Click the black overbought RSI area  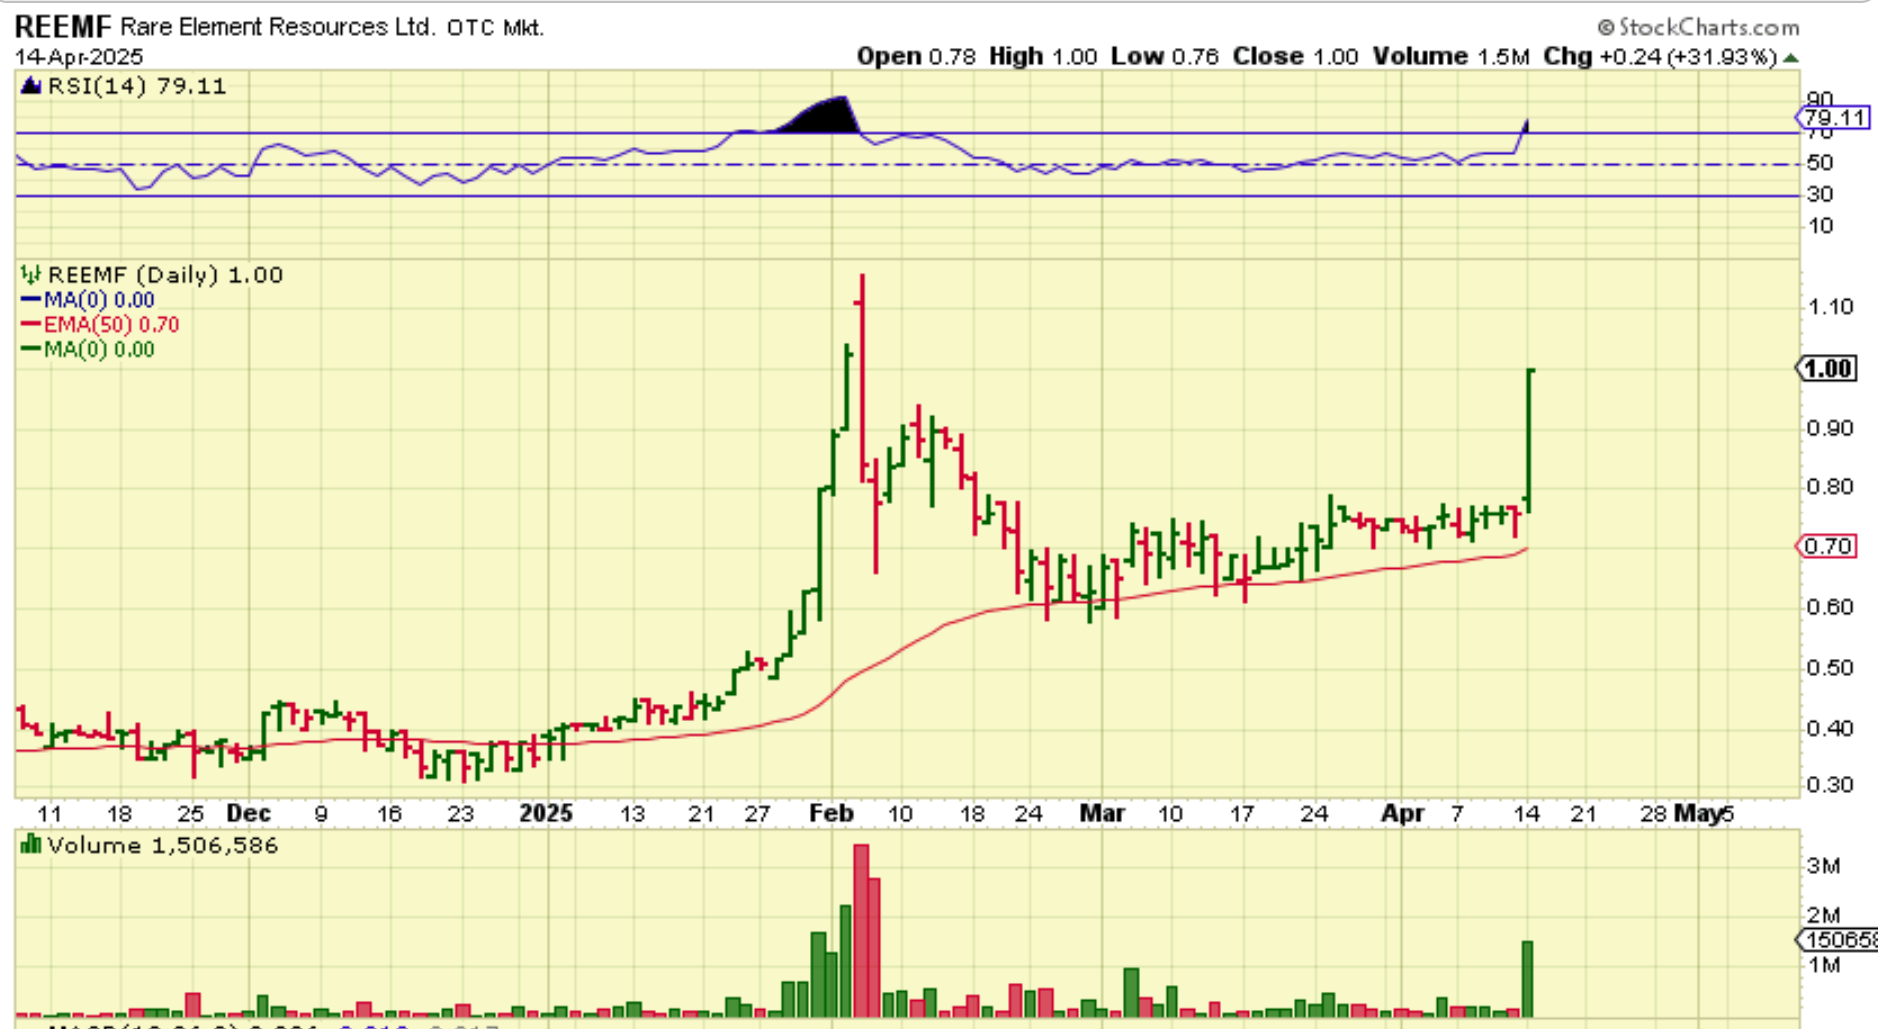click(x=825, y=115)
